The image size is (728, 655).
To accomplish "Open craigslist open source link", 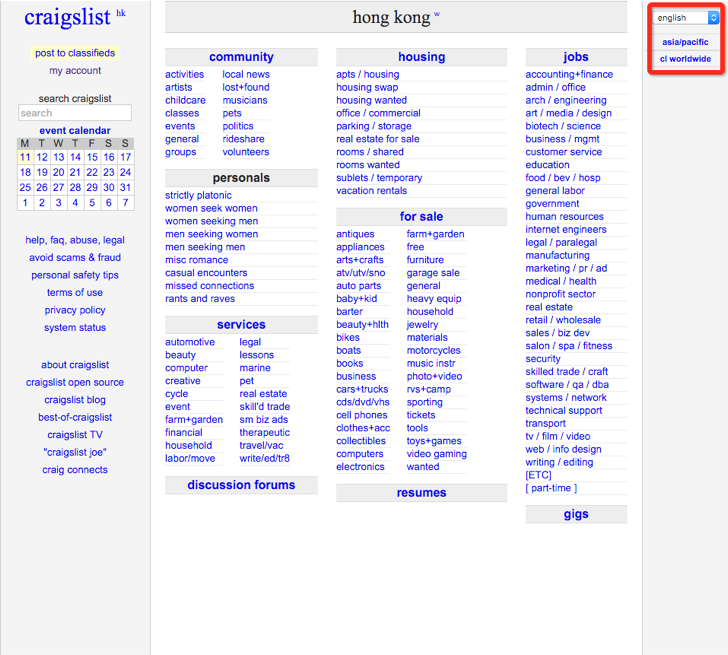I will click(75, 383).
